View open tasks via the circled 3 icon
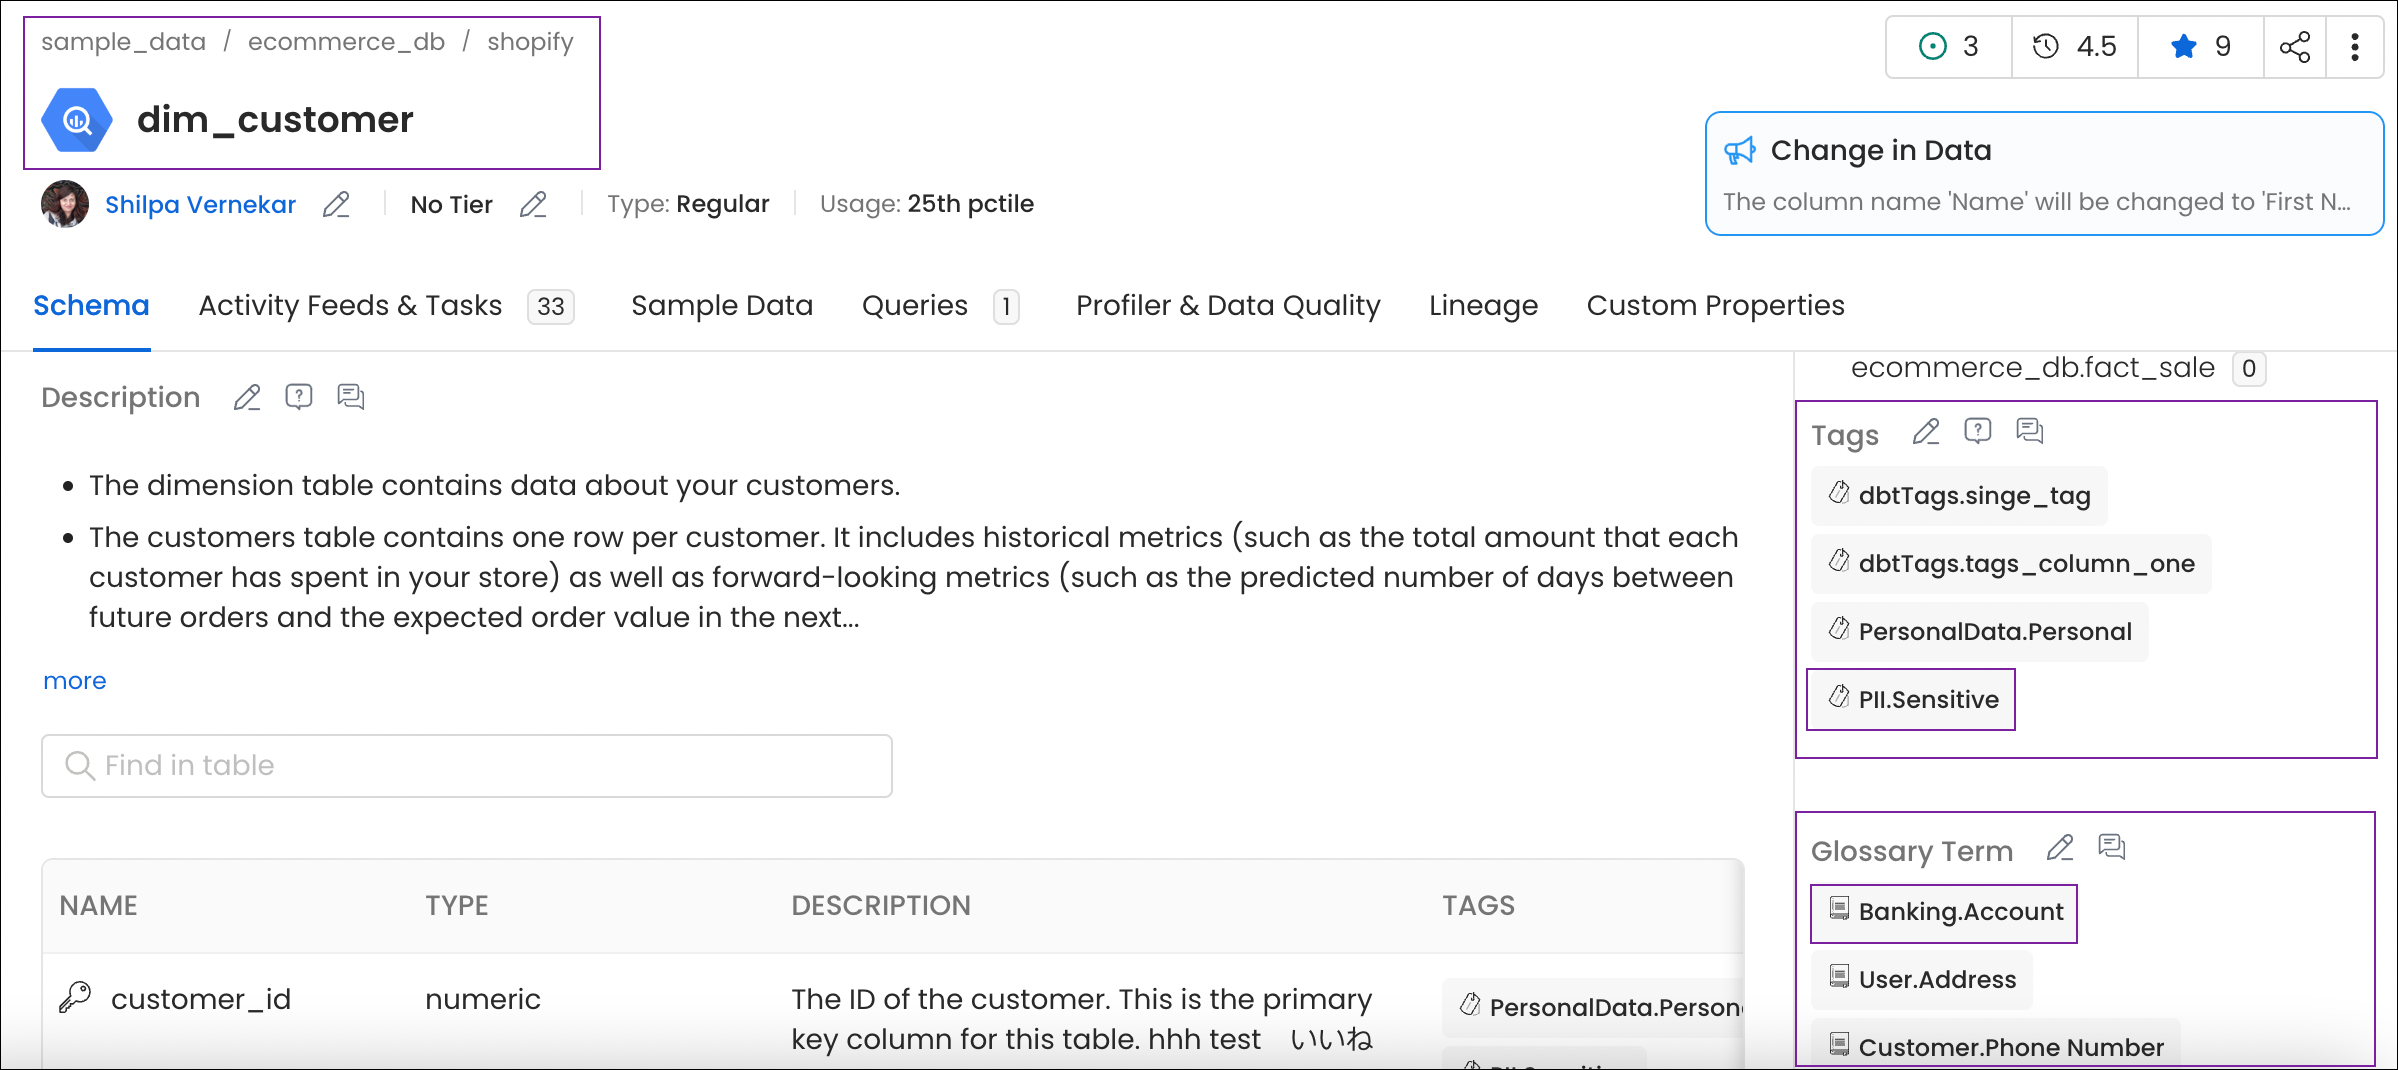 point(1946,46)
